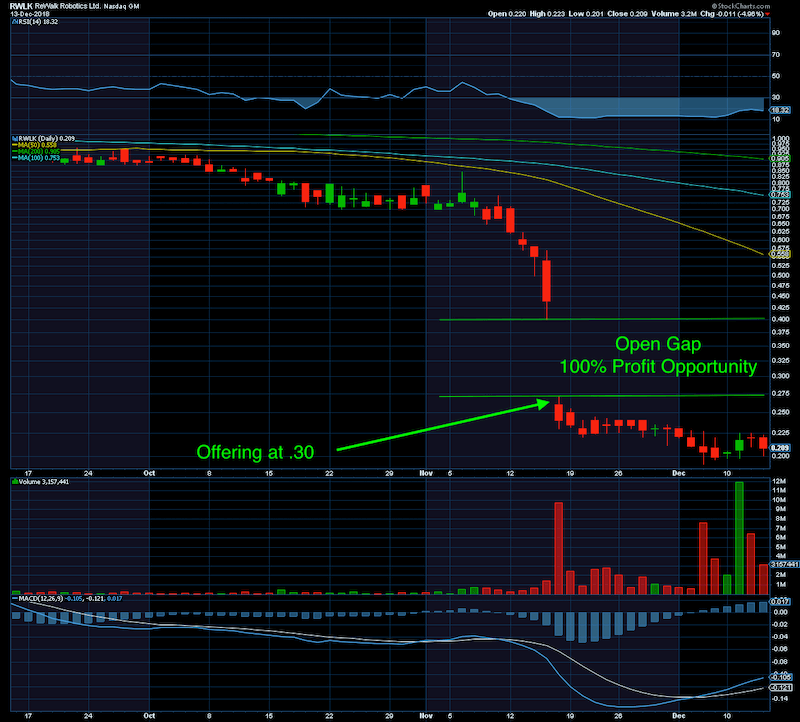Click the red down-arrow beside the Chg value
Viewport: 800px width, 722px height.
(766, 14)
